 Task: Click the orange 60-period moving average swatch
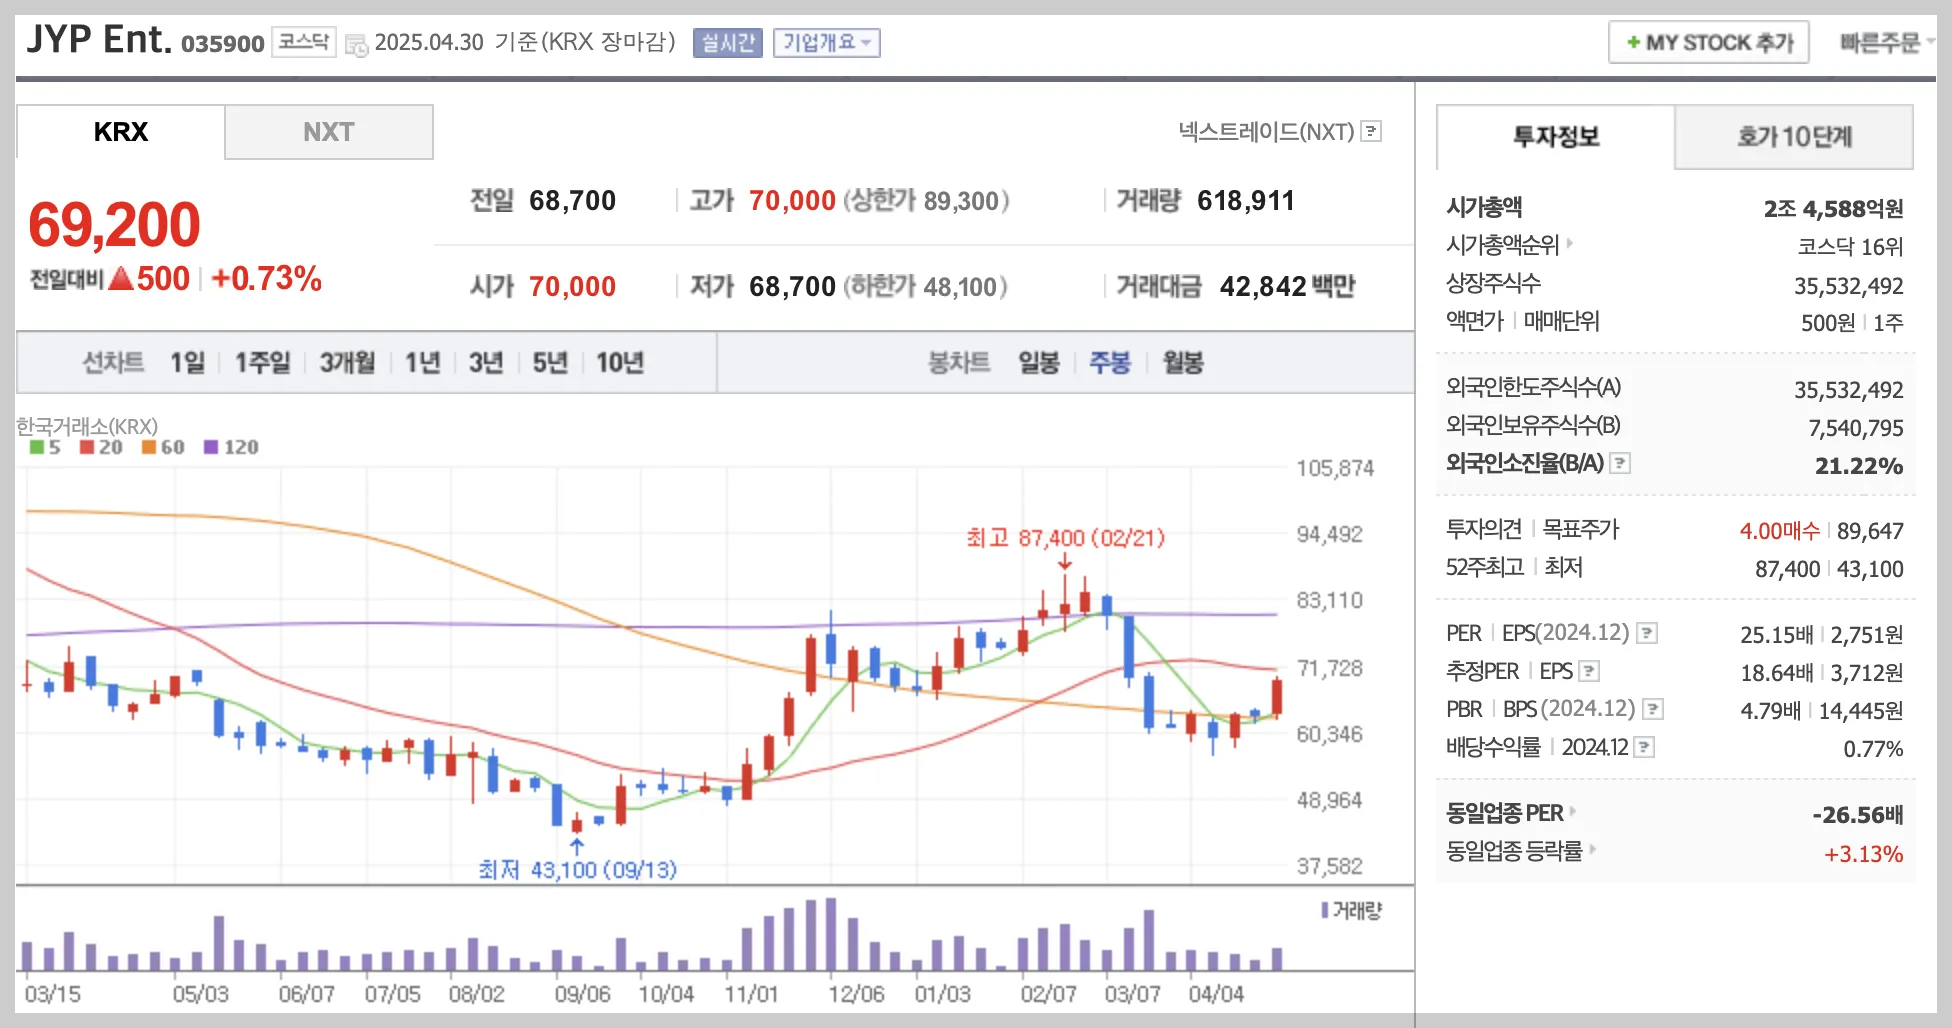149,447
